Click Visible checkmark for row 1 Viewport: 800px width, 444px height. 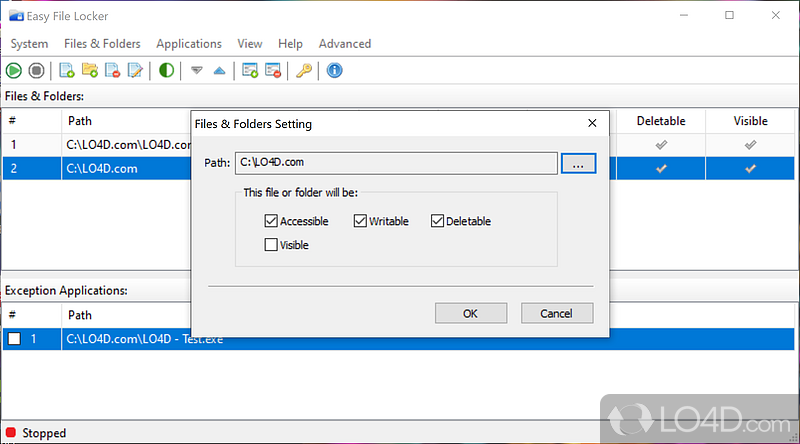click(x=750, y=145)
